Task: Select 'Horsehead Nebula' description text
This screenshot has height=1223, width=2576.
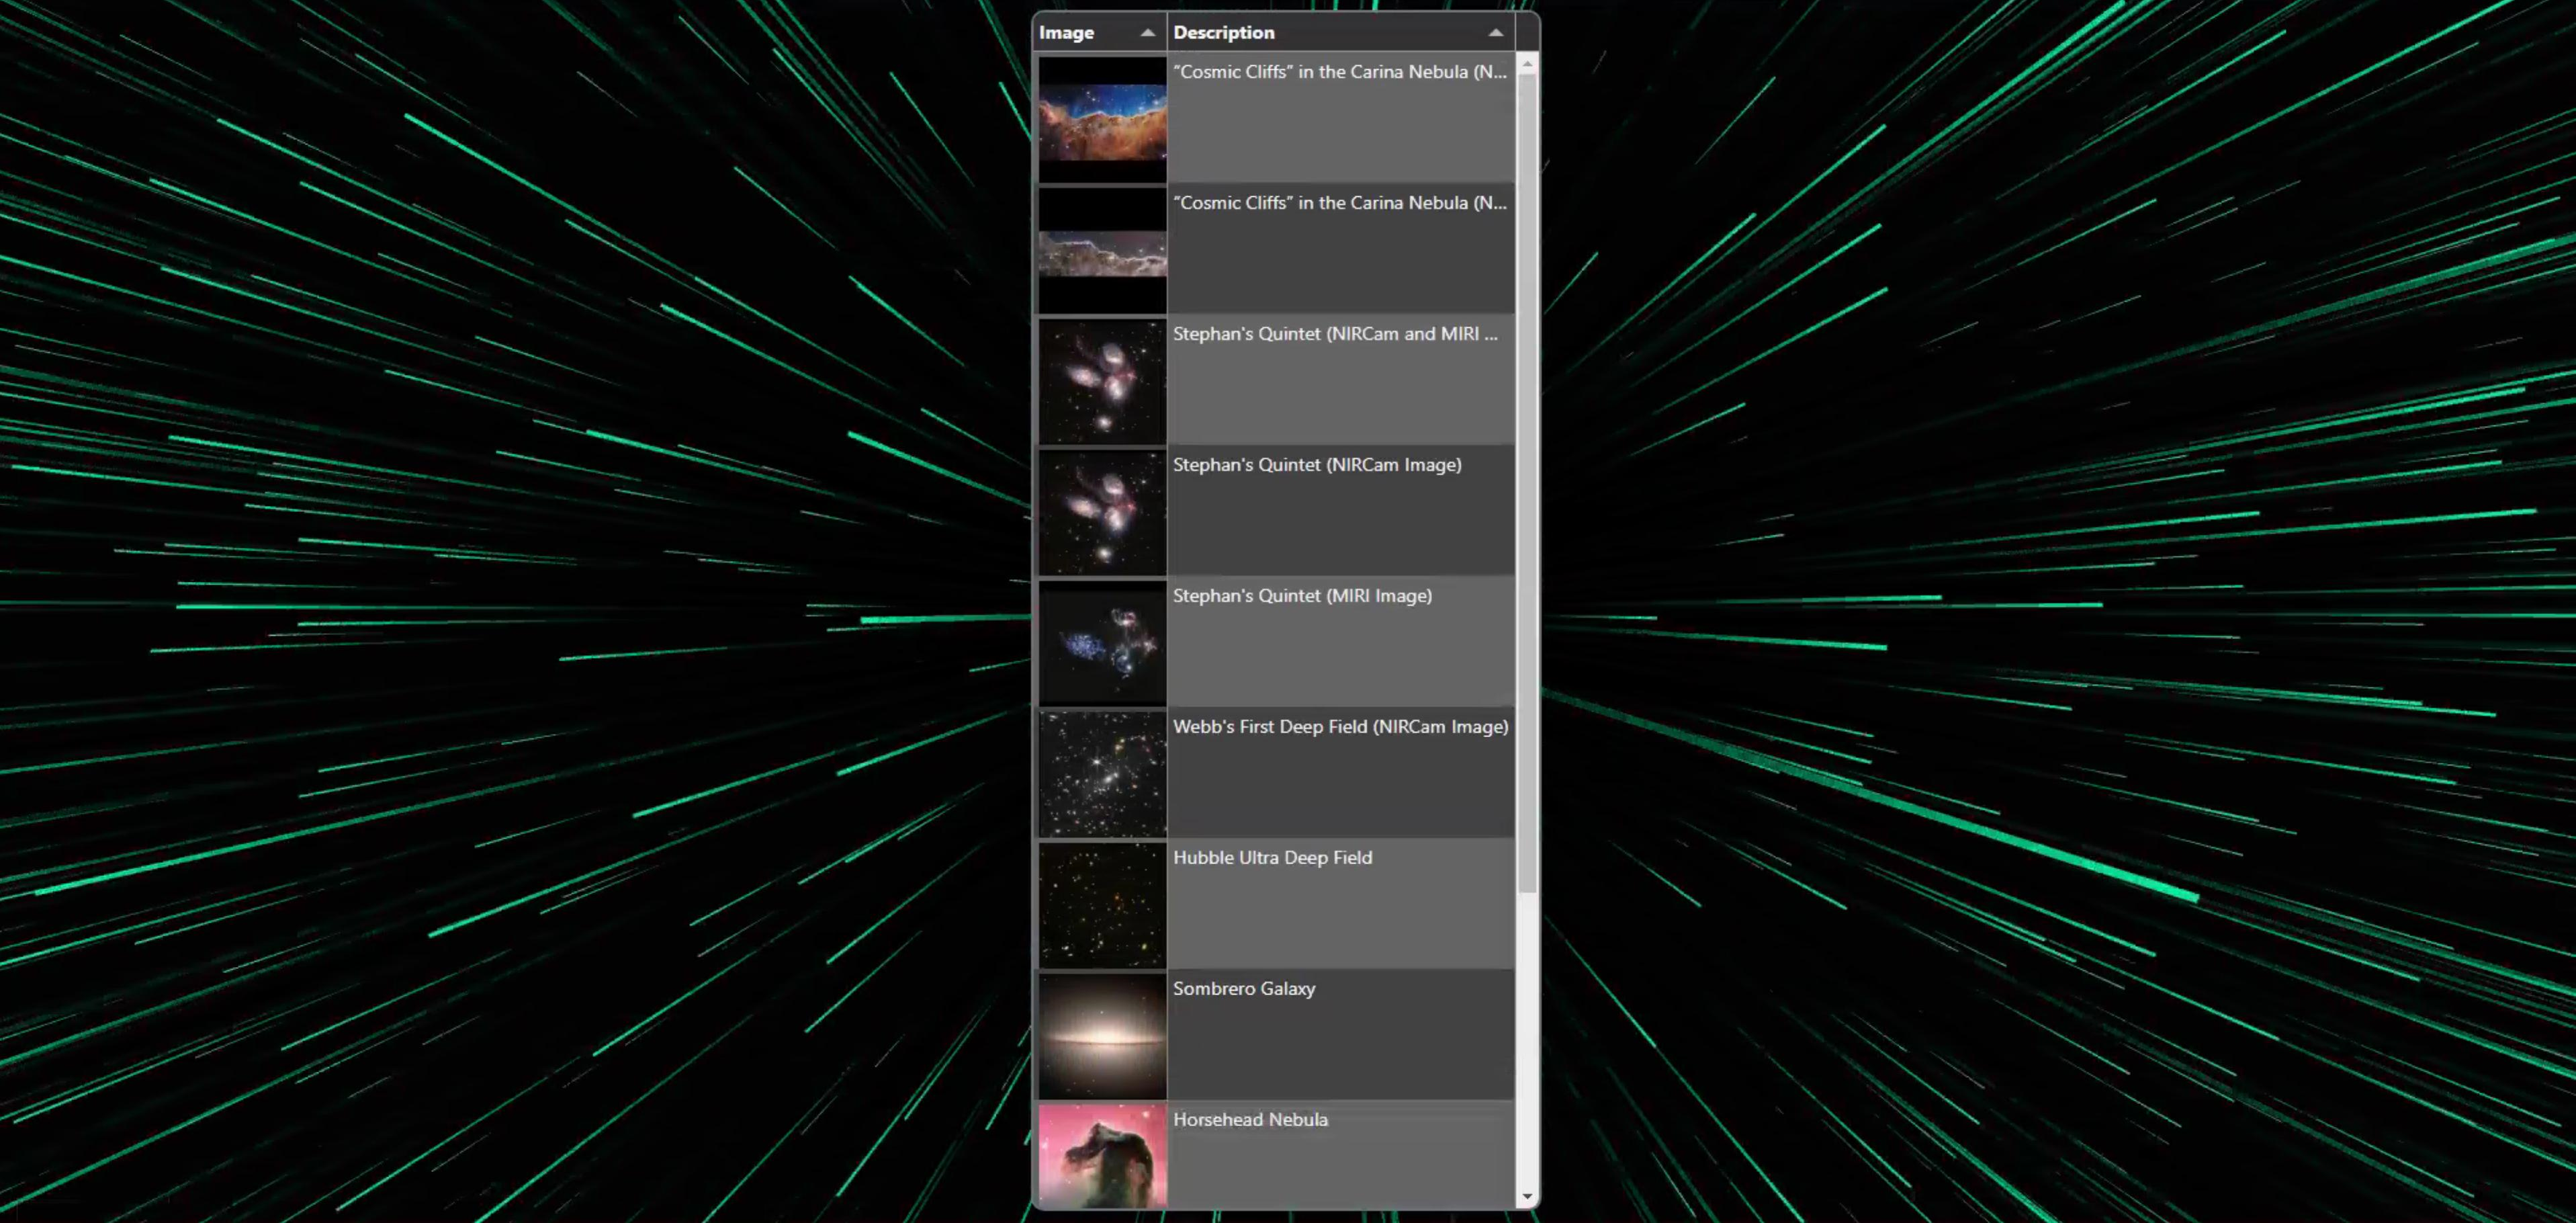Action: click(1250, 1120)
